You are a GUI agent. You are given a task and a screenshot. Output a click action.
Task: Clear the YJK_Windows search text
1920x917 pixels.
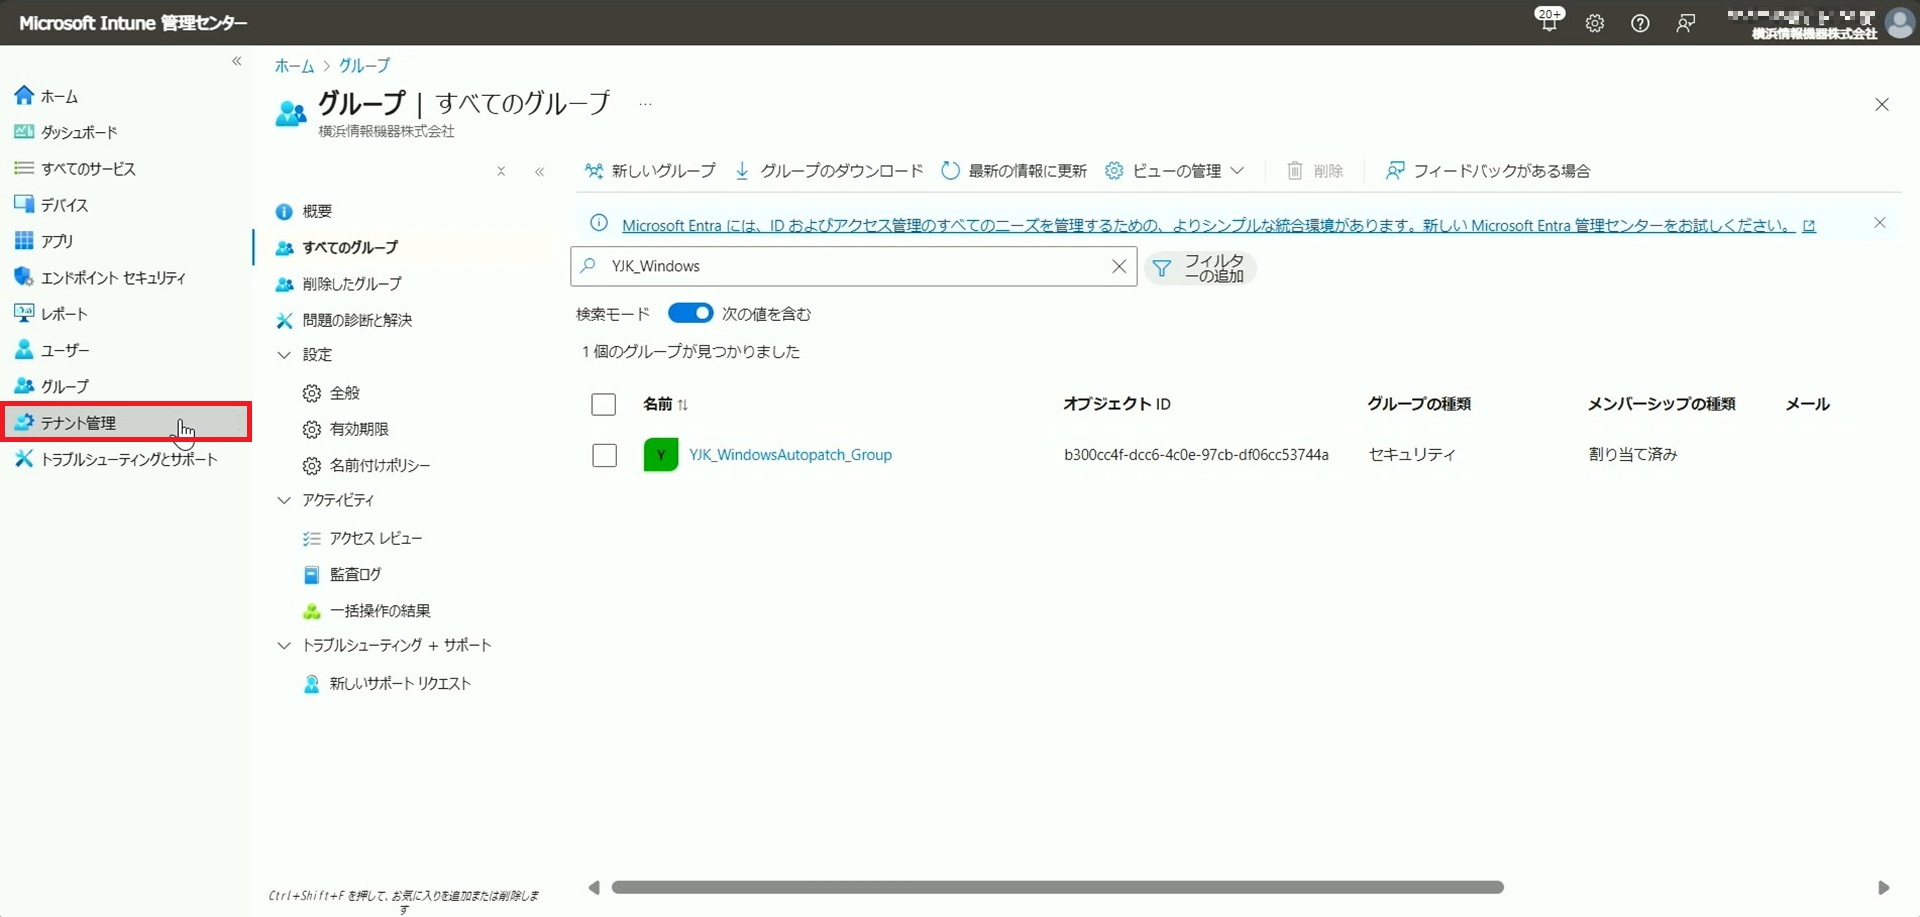tap(1119, 266)
